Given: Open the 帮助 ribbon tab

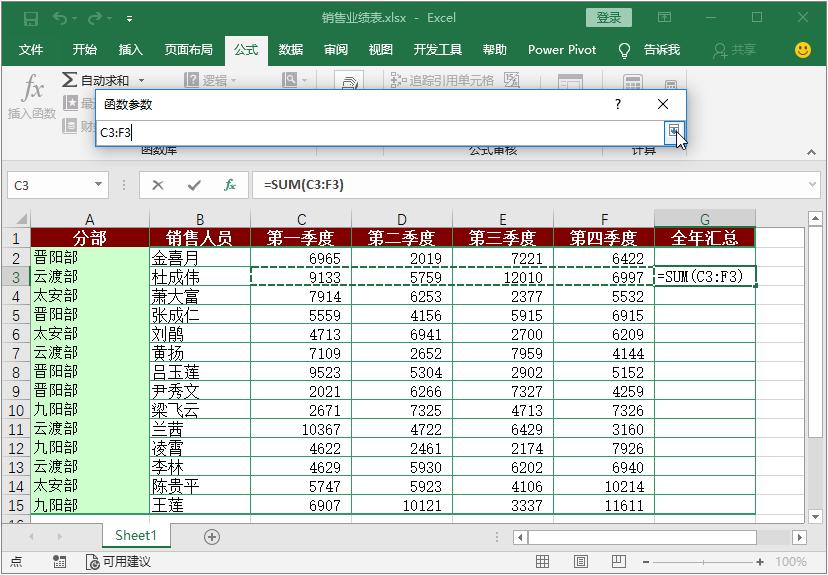Looking at the screenshot, I should [495, 50].
